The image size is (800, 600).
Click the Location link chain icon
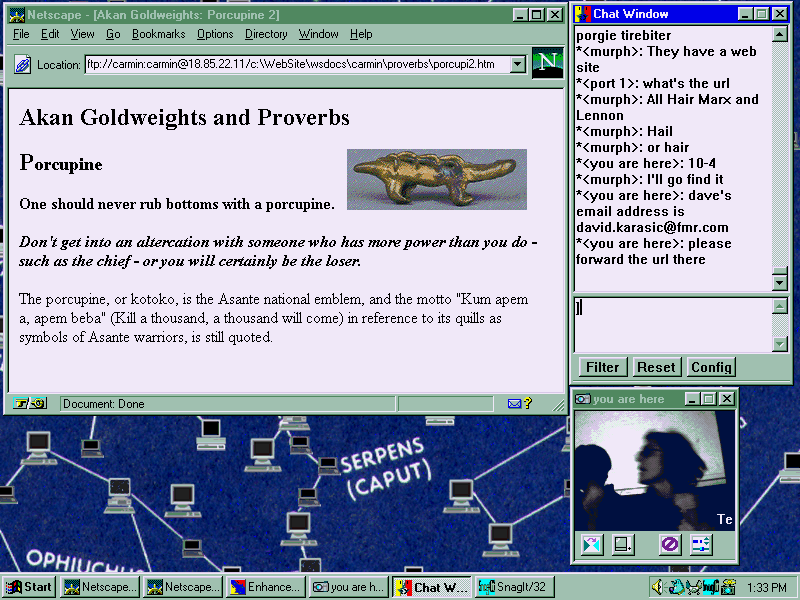click(x=22, y=65)
